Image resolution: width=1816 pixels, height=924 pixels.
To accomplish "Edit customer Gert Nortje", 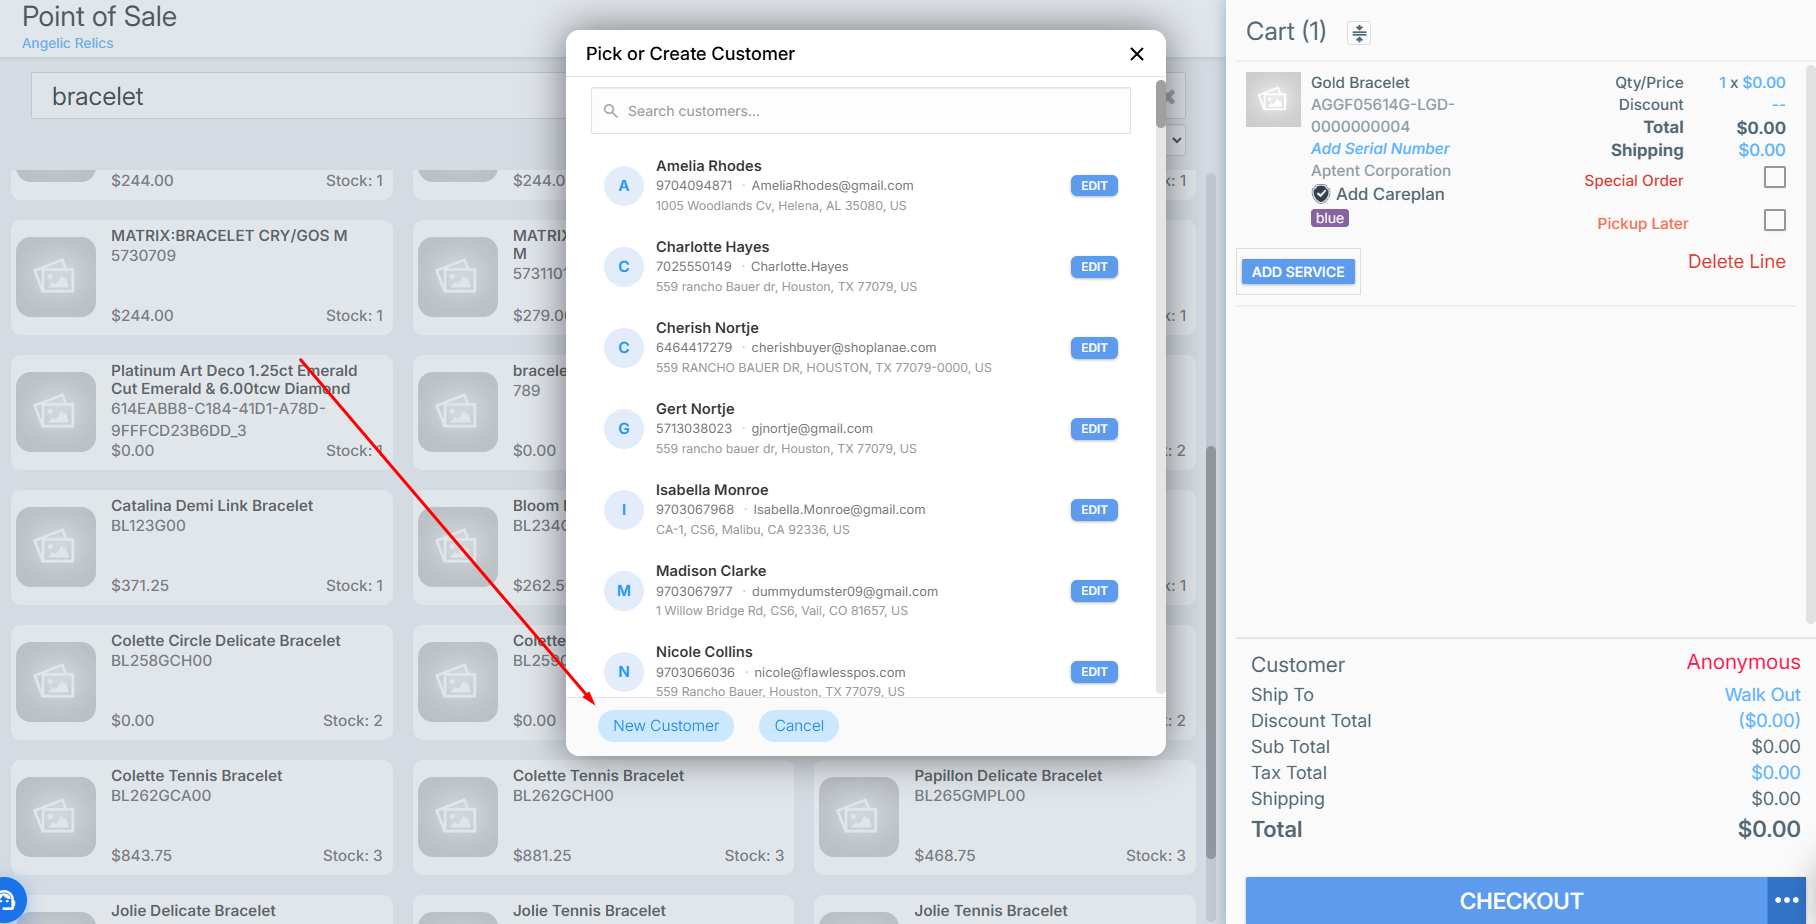I will [1094, 429].
